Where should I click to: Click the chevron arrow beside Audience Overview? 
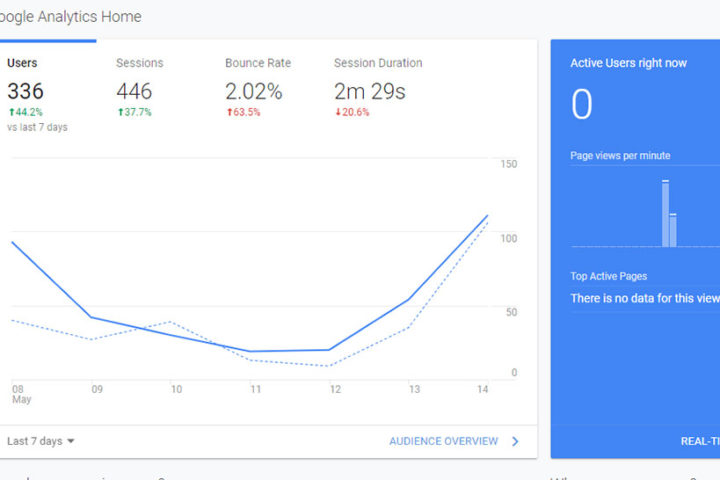(x=515, y=441)
